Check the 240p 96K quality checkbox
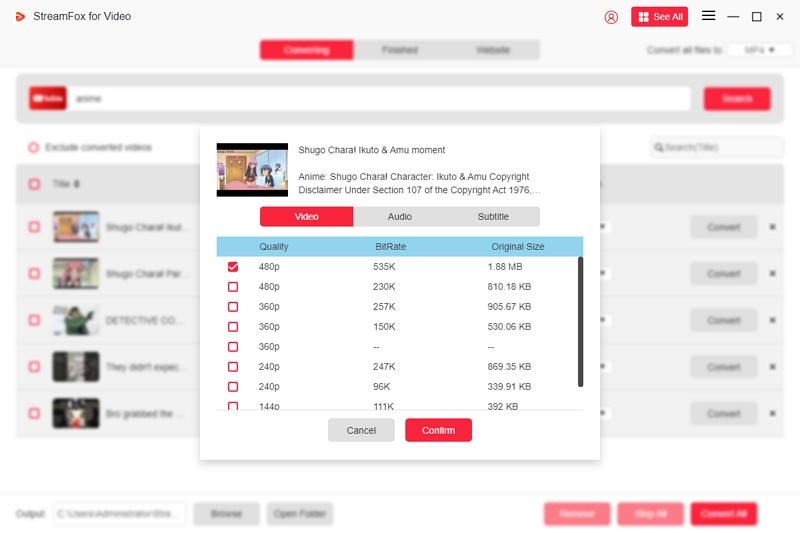 pos(233,387)
